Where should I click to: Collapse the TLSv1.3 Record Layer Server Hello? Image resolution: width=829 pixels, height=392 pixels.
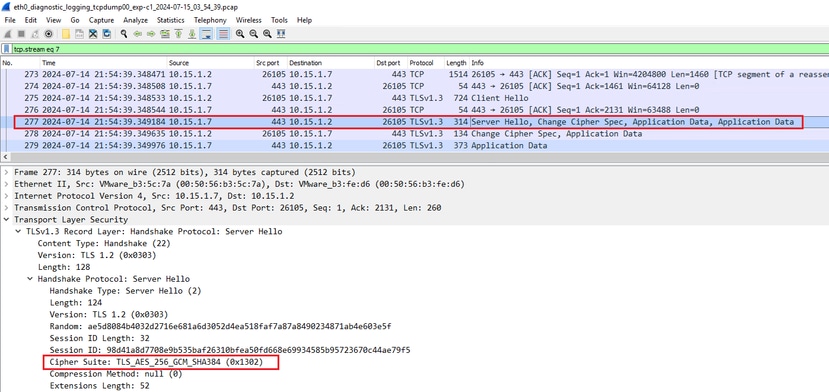click(x=18, y=232)
